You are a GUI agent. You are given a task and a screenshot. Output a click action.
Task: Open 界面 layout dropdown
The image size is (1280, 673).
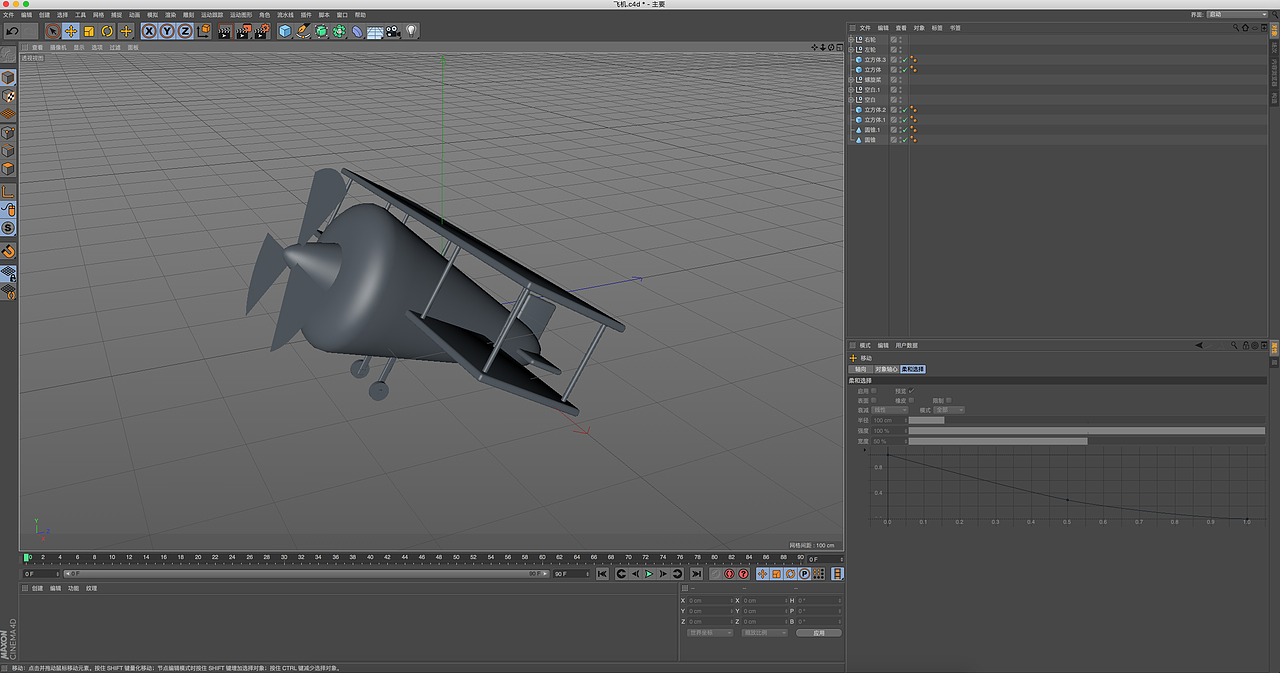[1236, 15]
